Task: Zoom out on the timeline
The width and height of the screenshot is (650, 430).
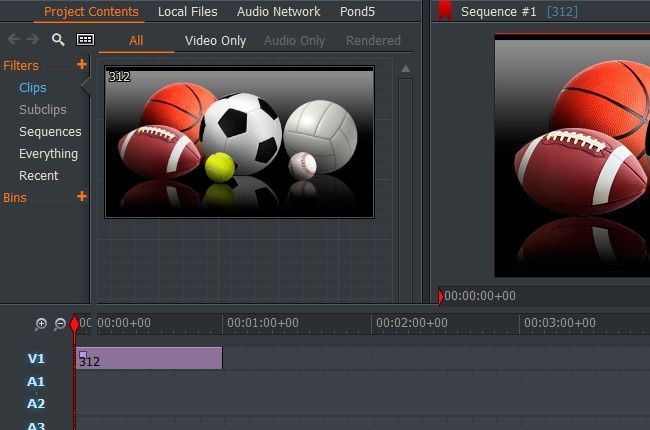Action: point(60,324)
